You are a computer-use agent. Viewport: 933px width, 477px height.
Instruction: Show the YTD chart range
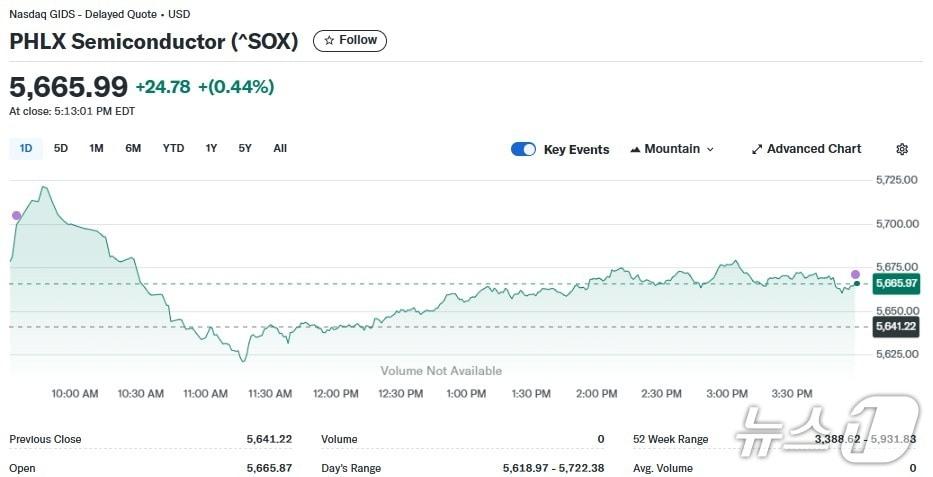point(173,148)
